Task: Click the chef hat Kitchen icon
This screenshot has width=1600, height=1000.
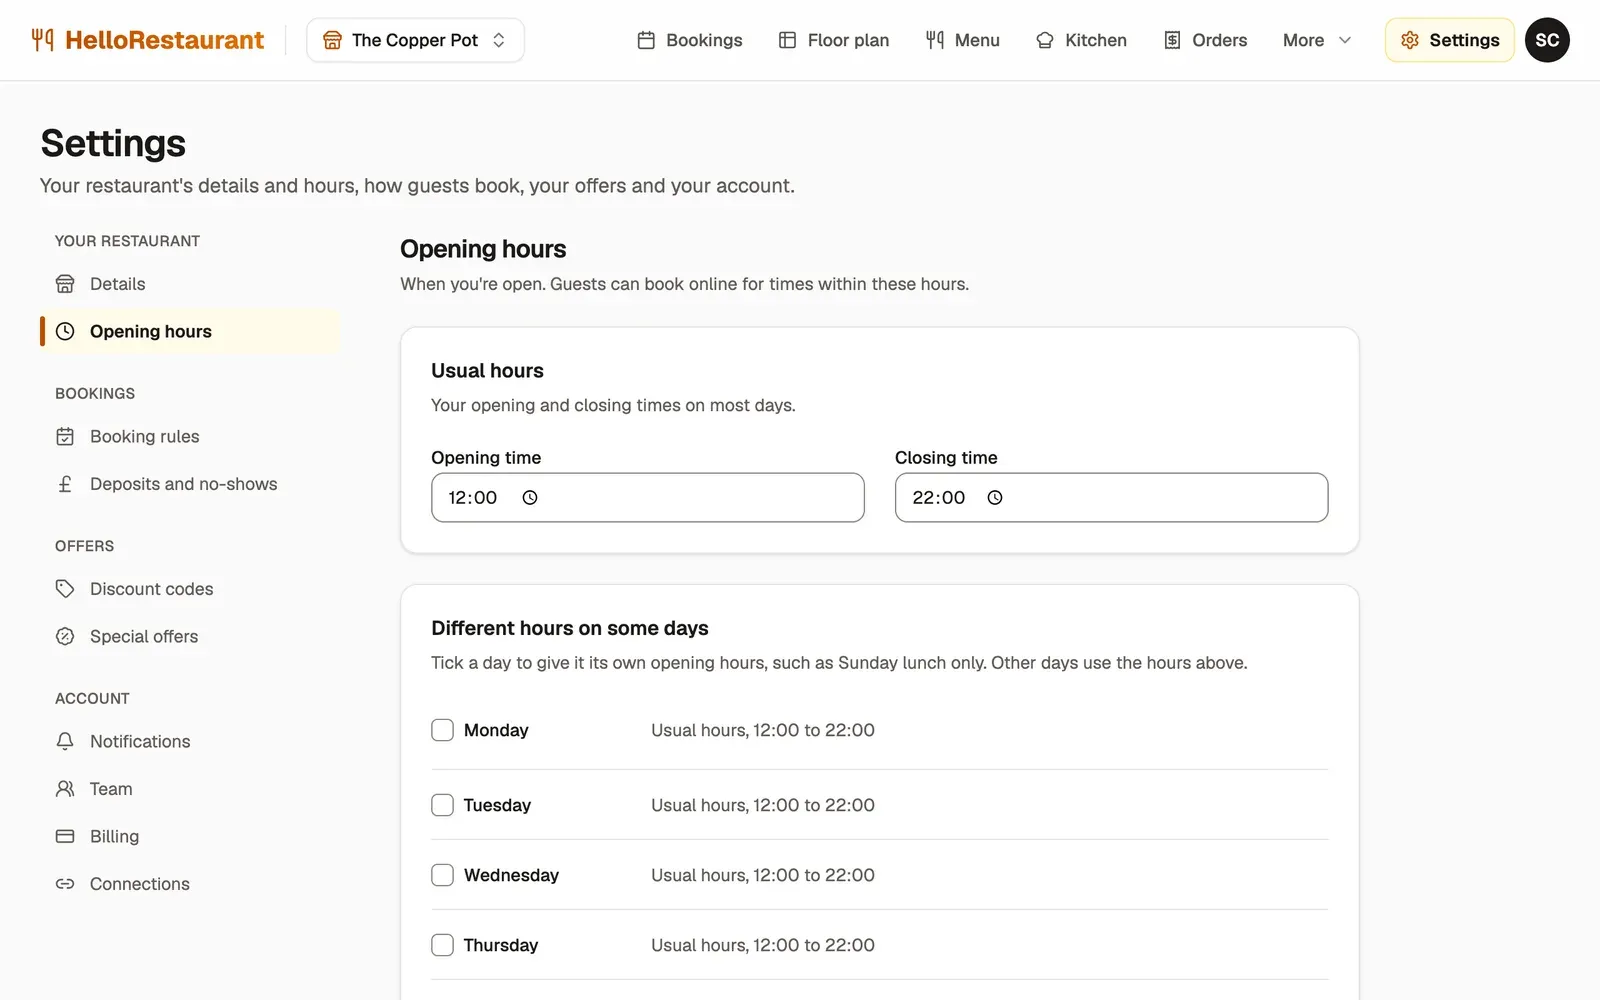Action: click(1045, 40)
